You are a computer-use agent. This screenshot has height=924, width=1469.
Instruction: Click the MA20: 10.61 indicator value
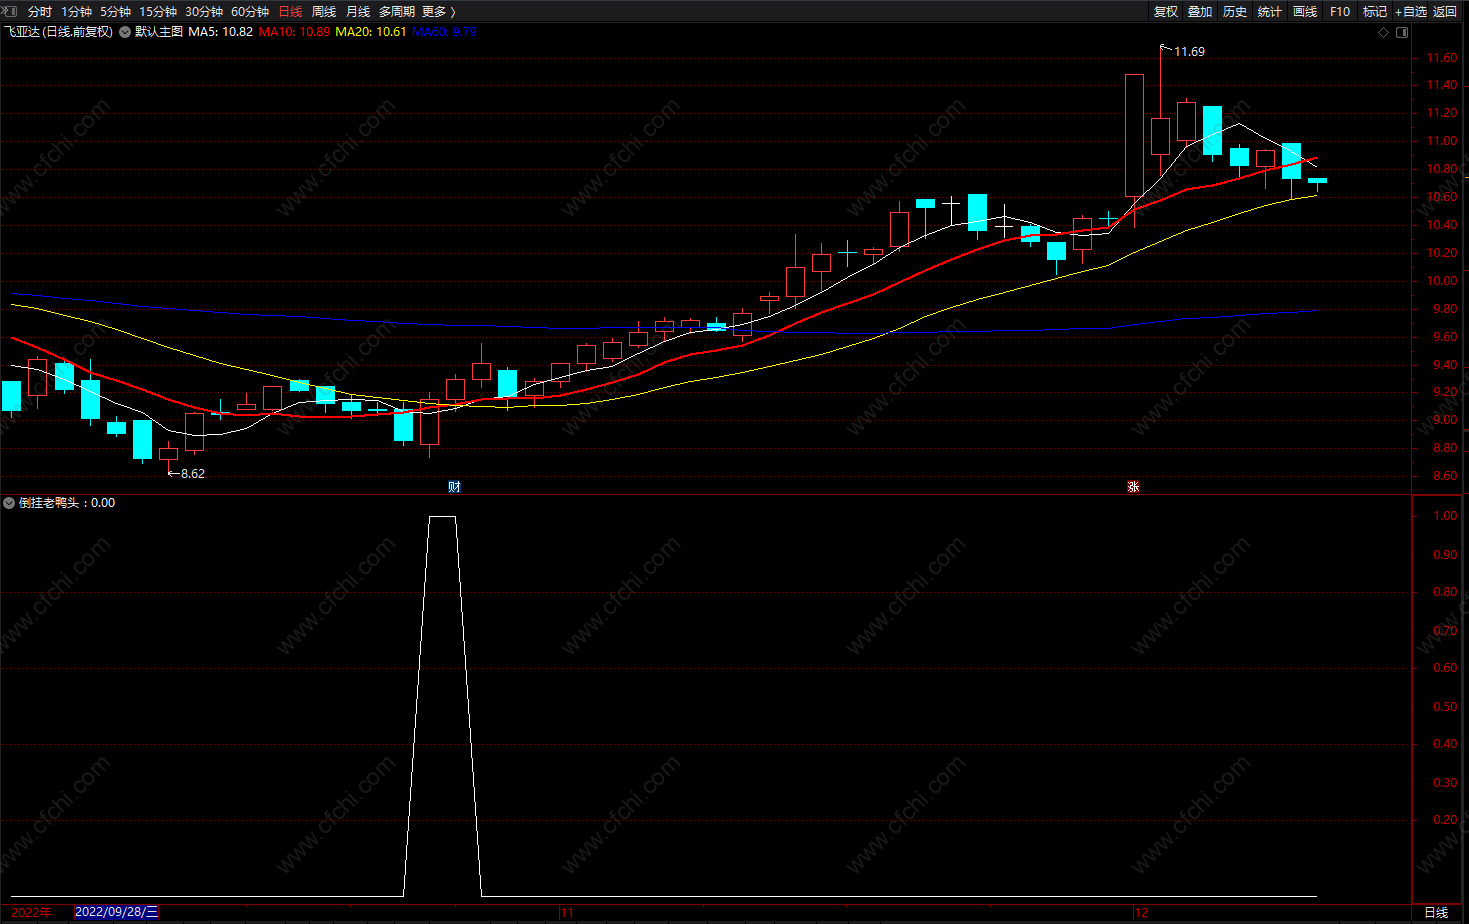click(x=371, y=32)
